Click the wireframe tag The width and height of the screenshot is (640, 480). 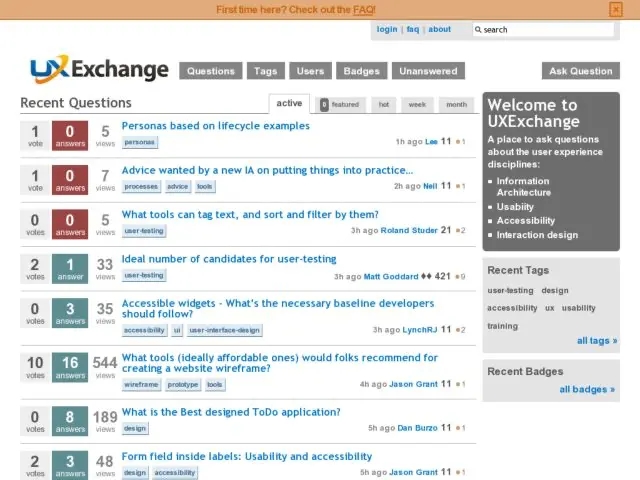click(141, 384)
